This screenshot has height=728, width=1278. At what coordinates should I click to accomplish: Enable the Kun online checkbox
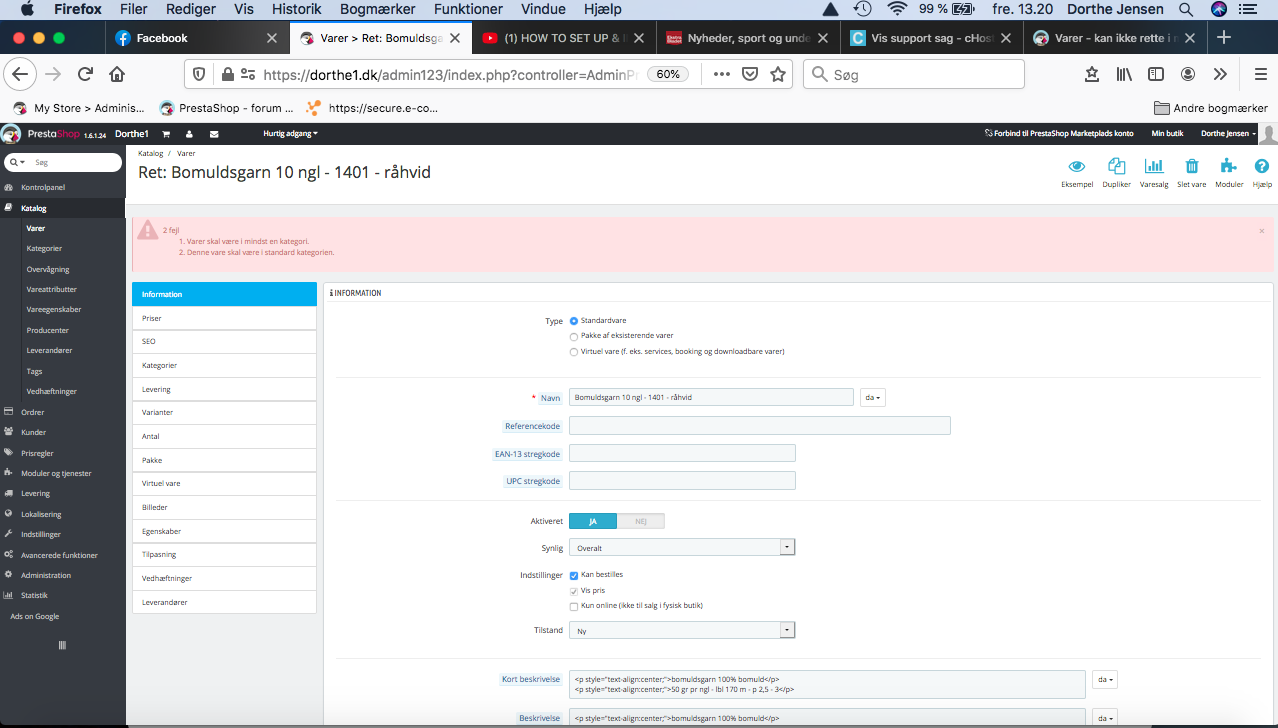tap(574, 606)
